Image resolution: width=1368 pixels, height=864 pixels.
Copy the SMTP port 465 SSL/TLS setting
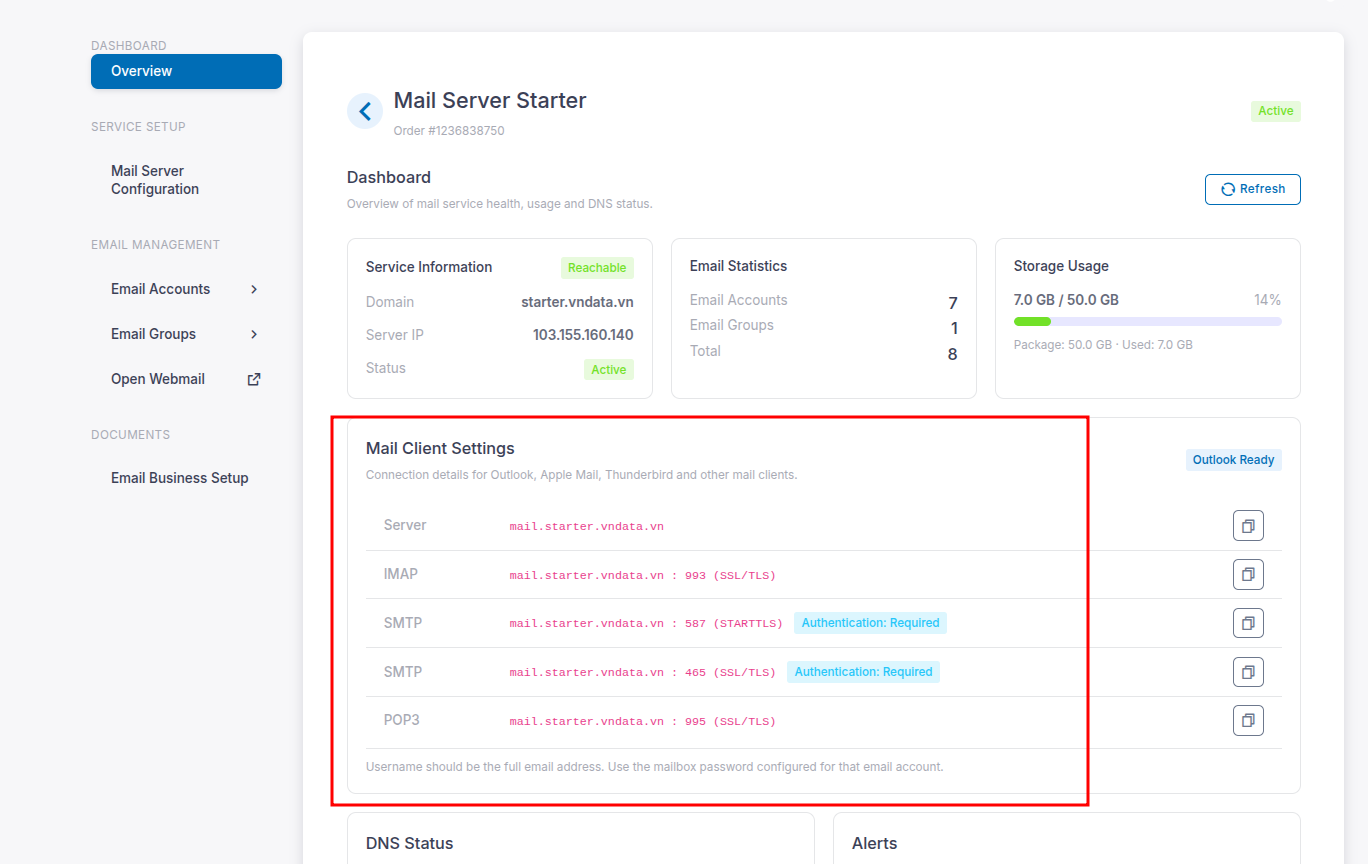coord(1248,672)
